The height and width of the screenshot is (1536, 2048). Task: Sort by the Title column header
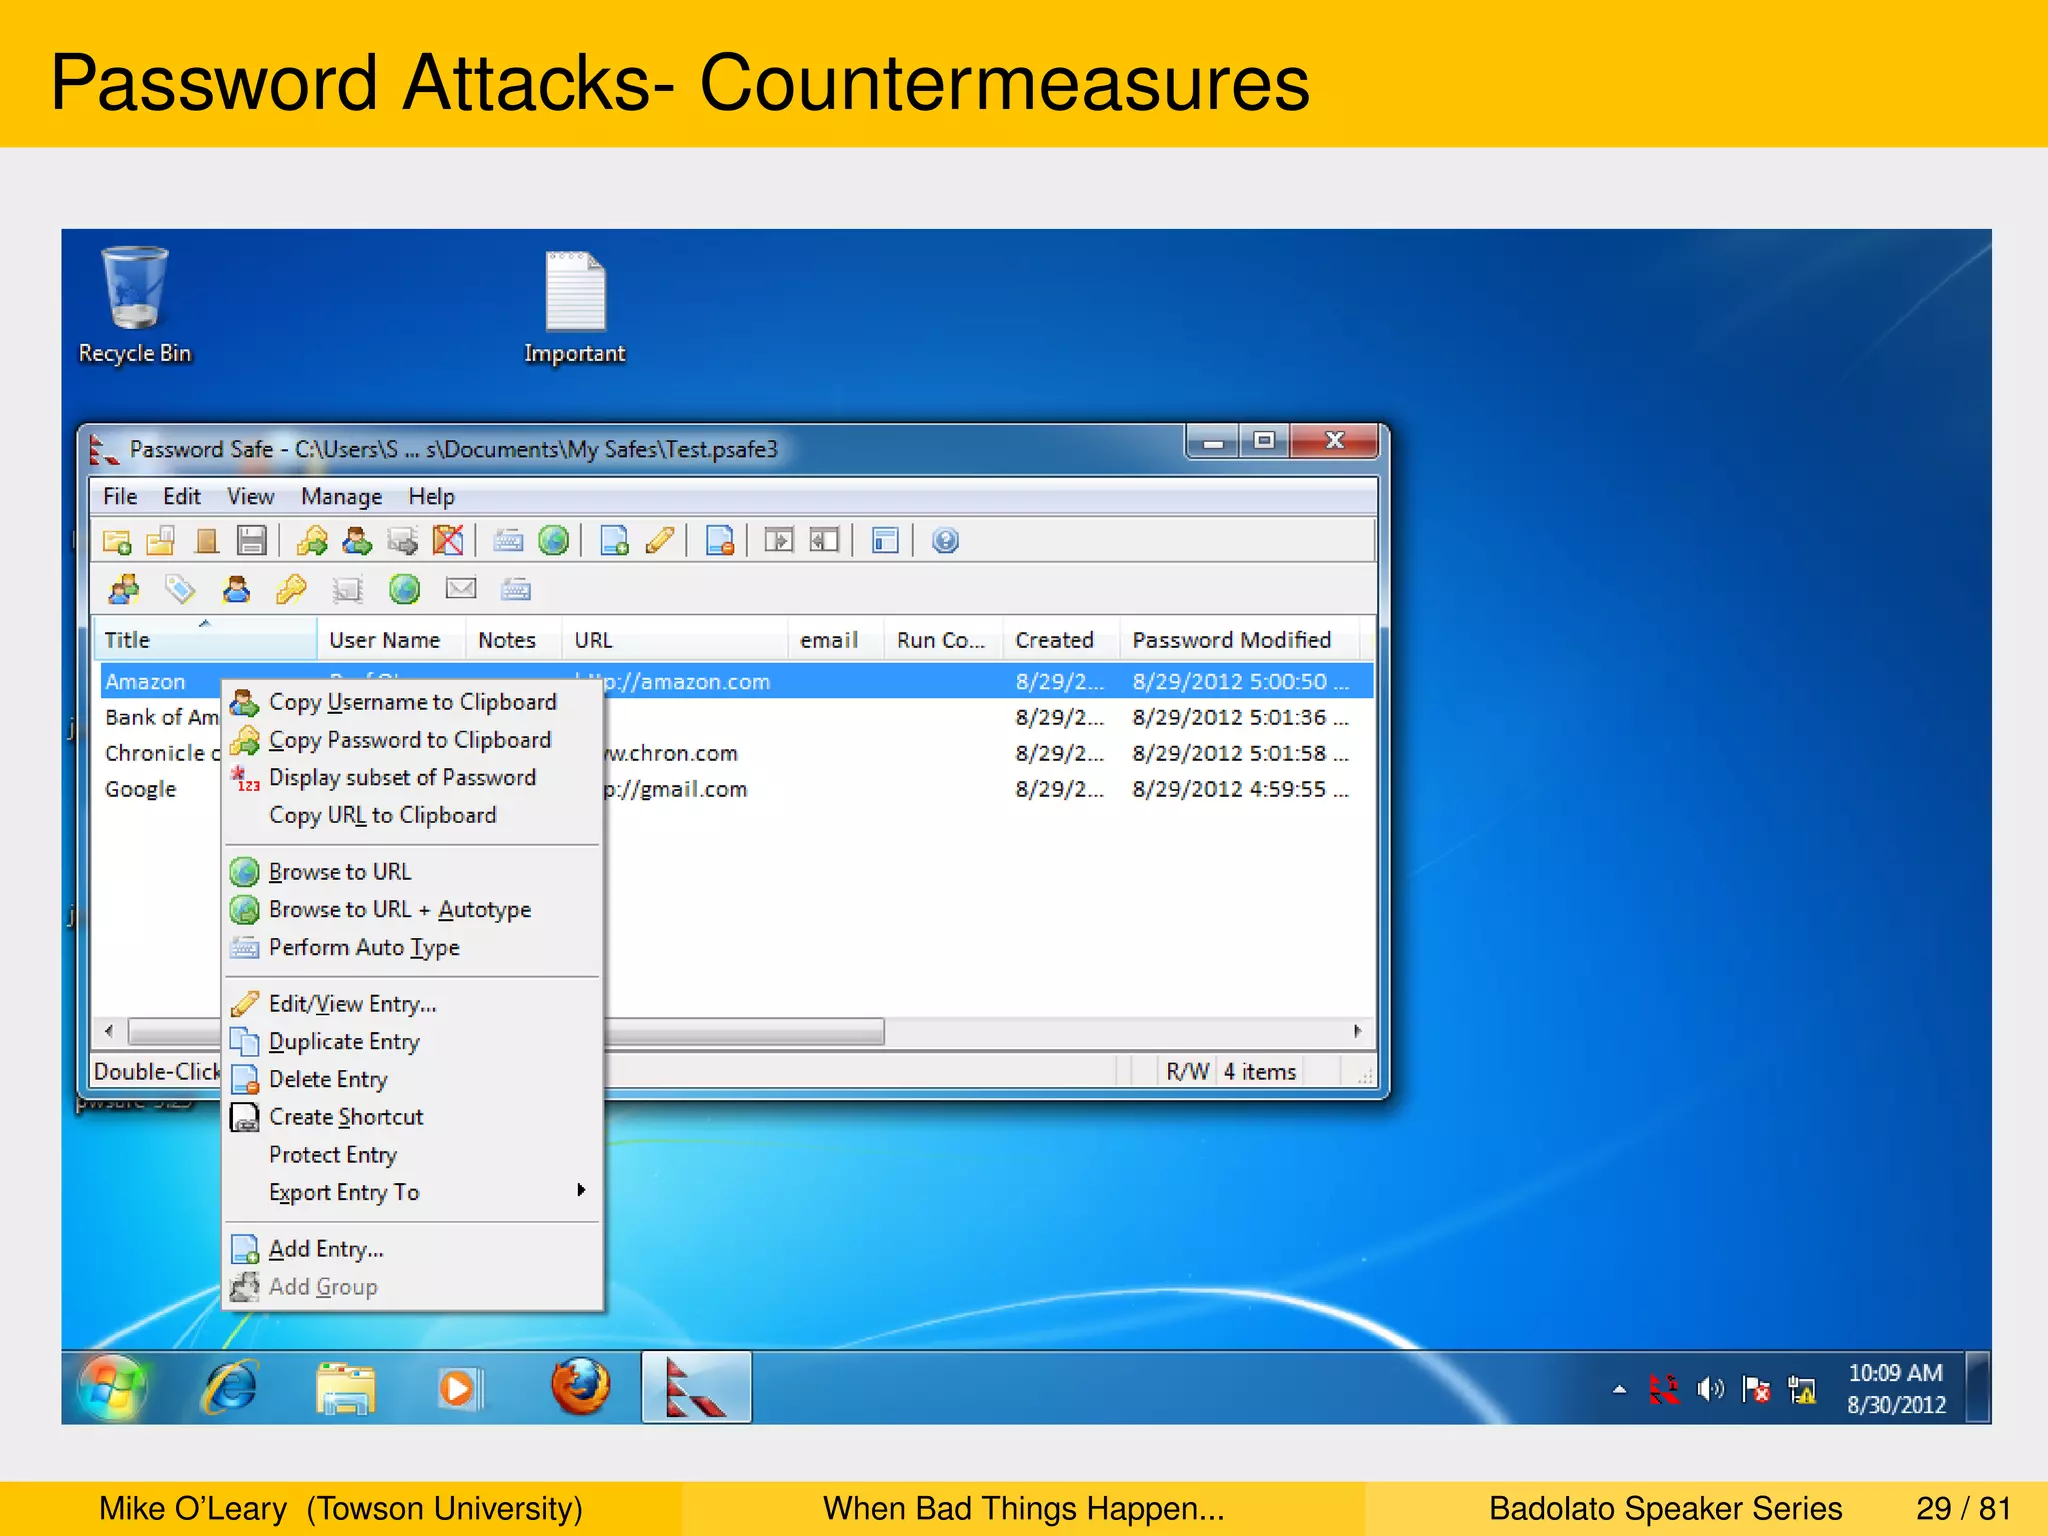pyautogui.click(x=205, y=640)
